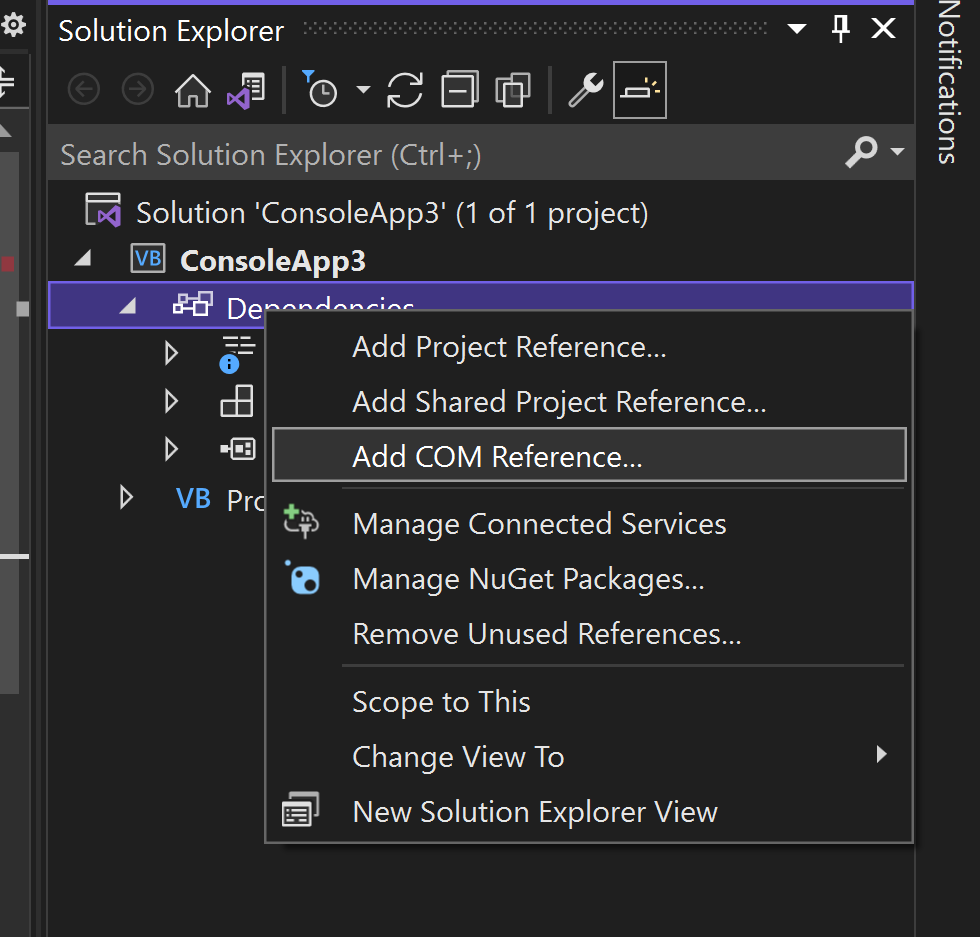Viewport: 980px width, 937px height.
Task: Open the Pending Changes Filter dropdown arrow
Action: click(363, 89)
